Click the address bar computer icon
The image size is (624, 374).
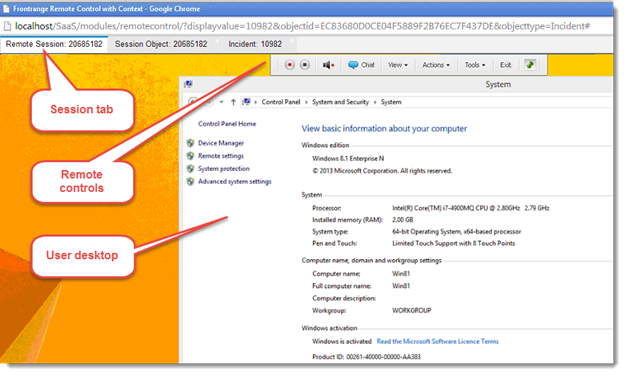(246, 102)
